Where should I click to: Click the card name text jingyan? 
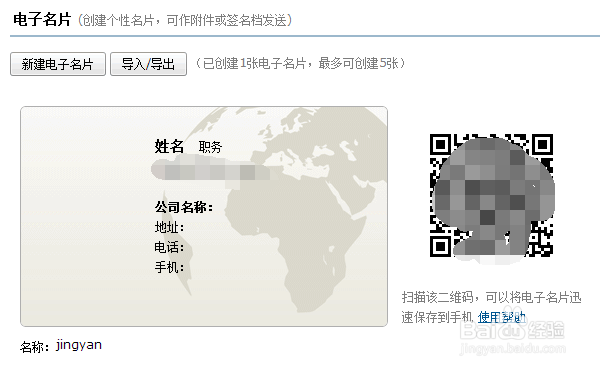79,345
